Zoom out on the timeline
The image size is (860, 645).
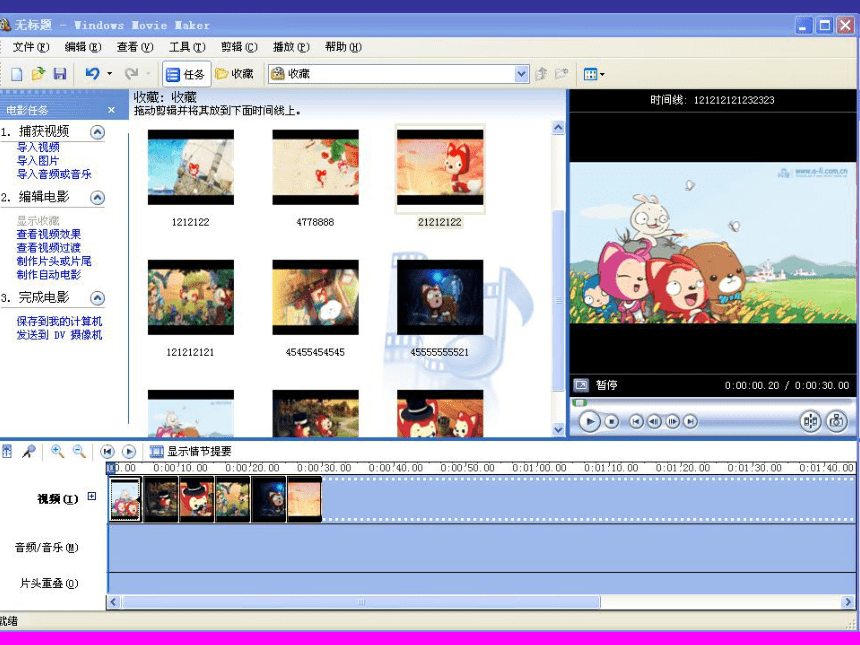point(79,451)
